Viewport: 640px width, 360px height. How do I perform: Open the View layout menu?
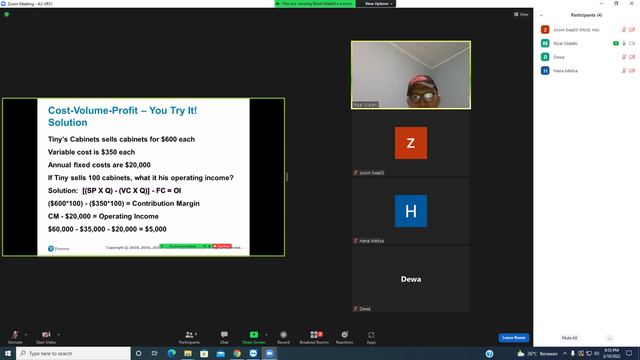point(521,14)
